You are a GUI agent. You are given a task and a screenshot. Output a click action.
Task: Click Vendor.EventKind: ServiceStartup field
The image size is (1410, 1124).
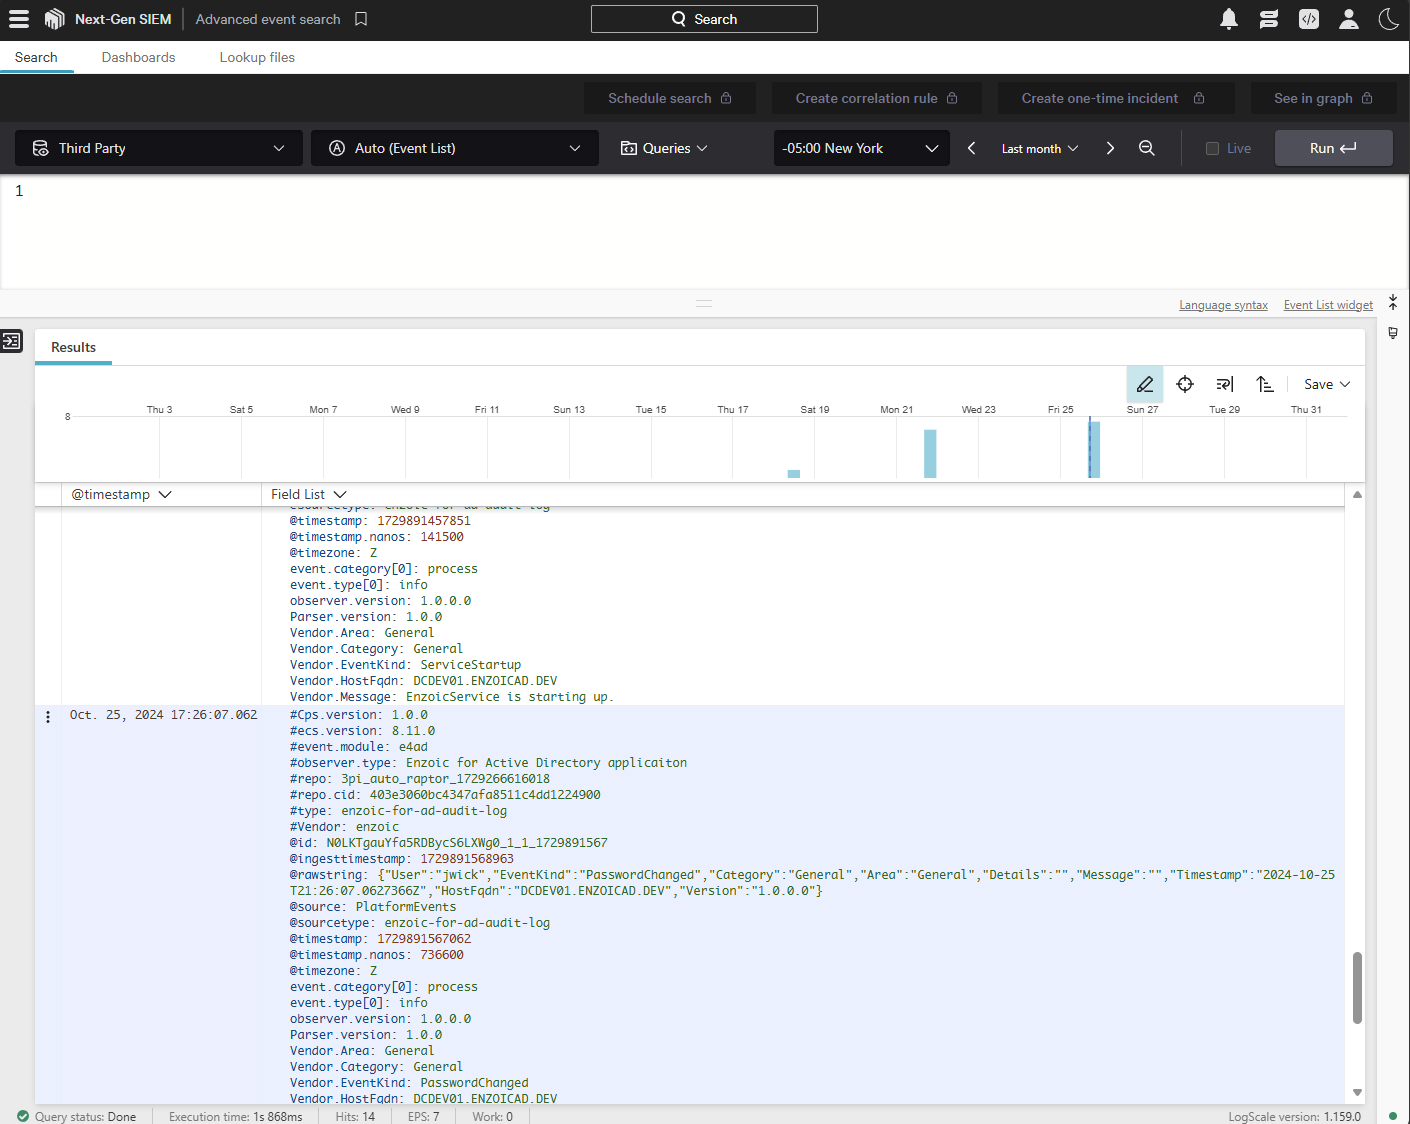[405, 665]
